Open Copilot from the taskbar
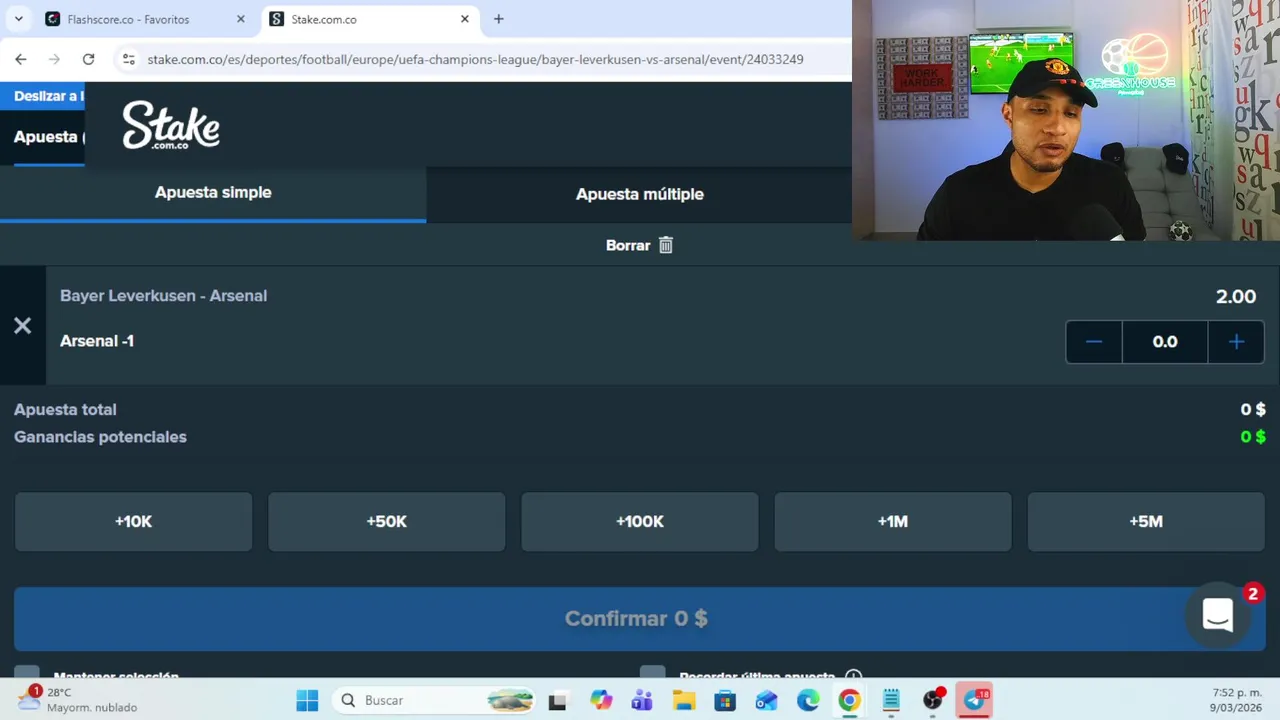 [x=601, y=700]
